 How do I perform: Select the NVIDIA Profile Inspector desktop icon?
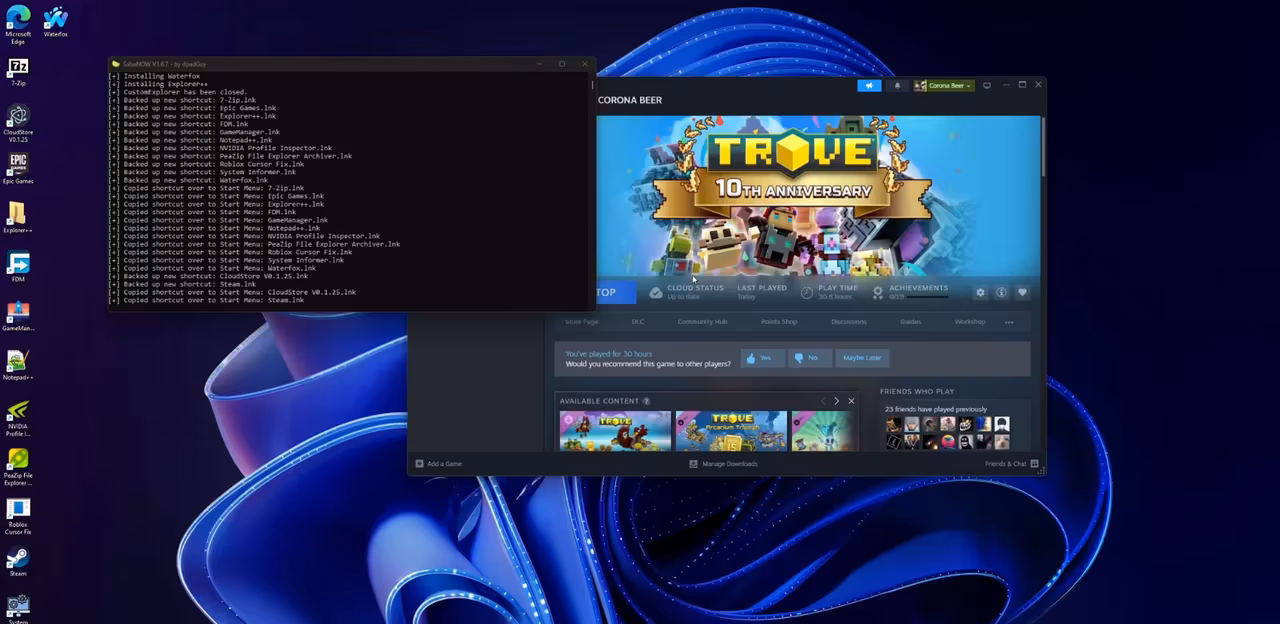click(x=18, y=419)
